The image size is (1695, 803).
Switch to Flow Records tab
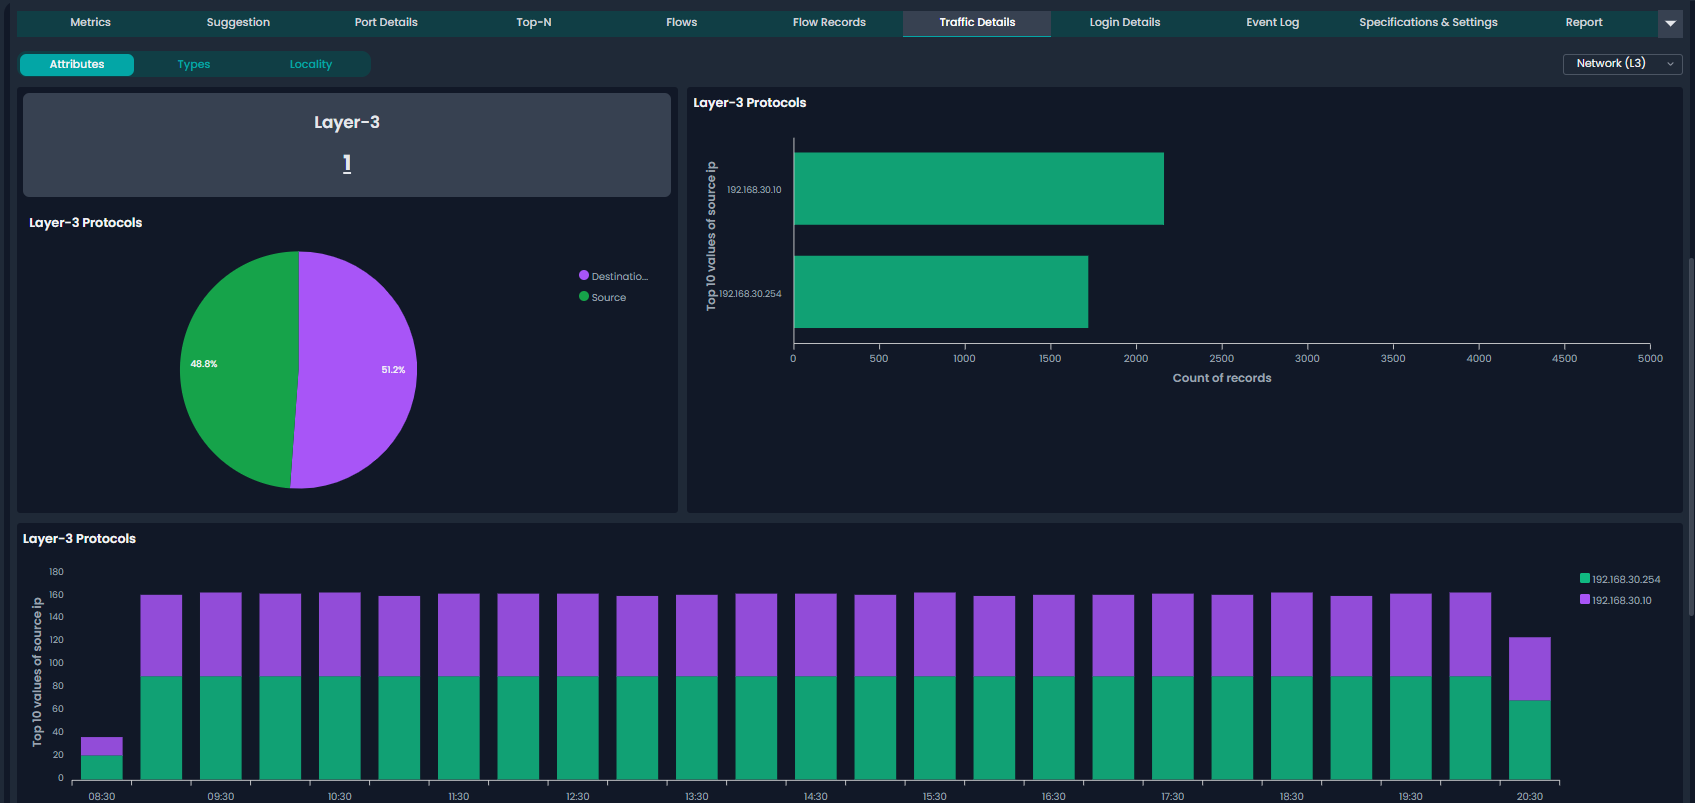coord(829,22)
